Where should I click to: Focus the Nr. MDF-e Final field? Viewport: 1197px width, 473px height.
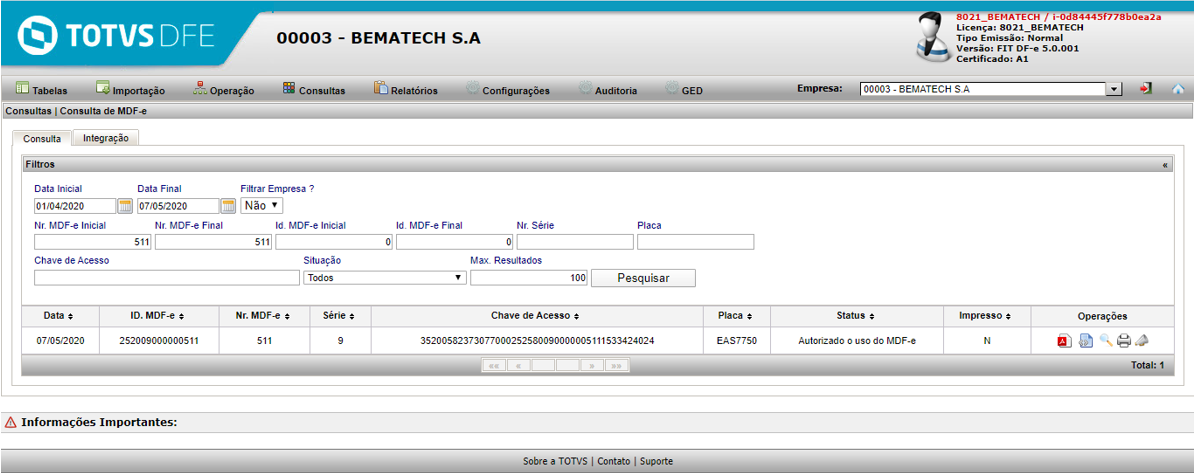click(x=214, y=242)
